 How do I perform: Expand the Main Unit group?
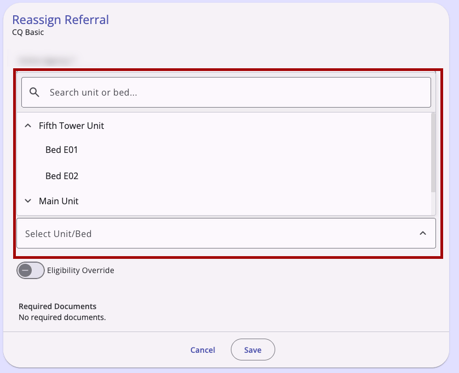coord(28,201)
